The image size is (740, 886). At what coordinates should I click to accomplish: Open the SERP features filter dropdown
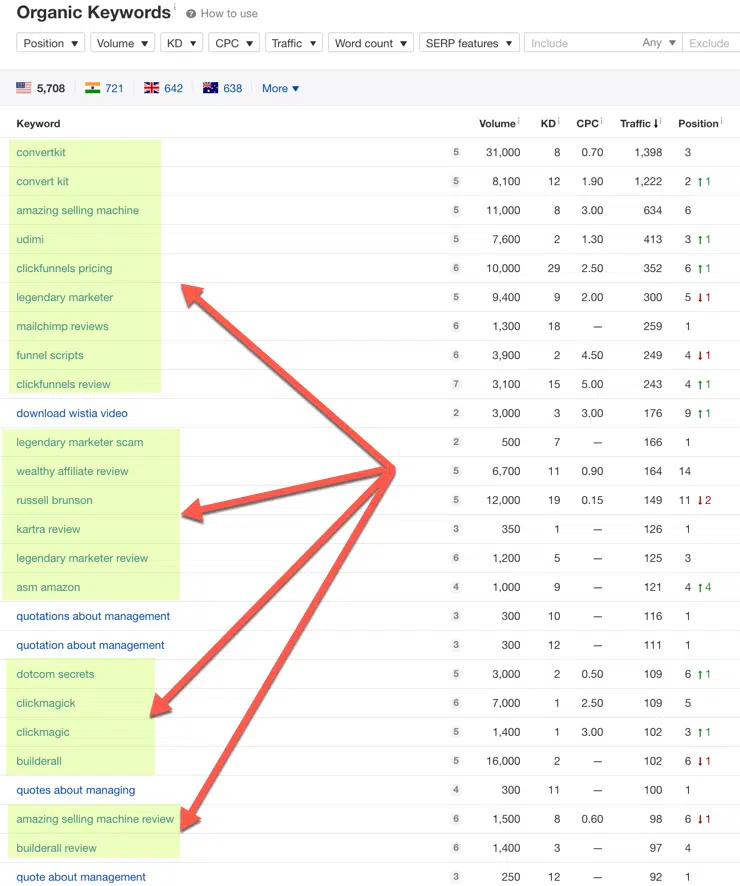(469, 43)
